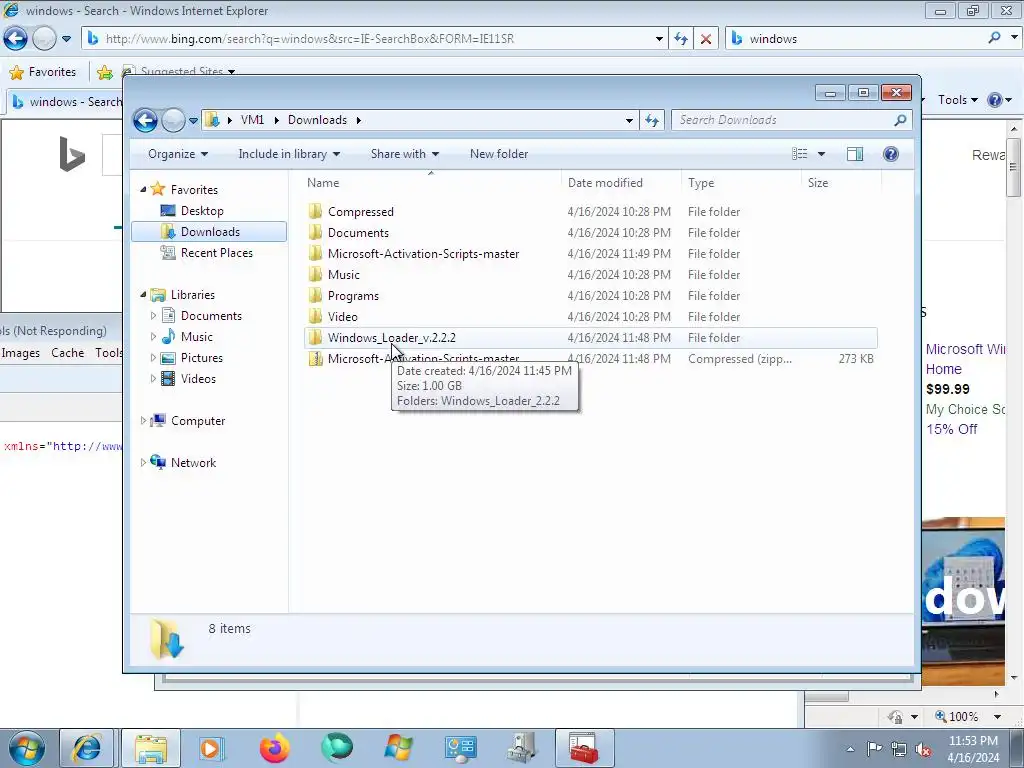Open the address bar history dropdown in Explorer
This screenshot has height=768, width=1024.
(629, 121)
